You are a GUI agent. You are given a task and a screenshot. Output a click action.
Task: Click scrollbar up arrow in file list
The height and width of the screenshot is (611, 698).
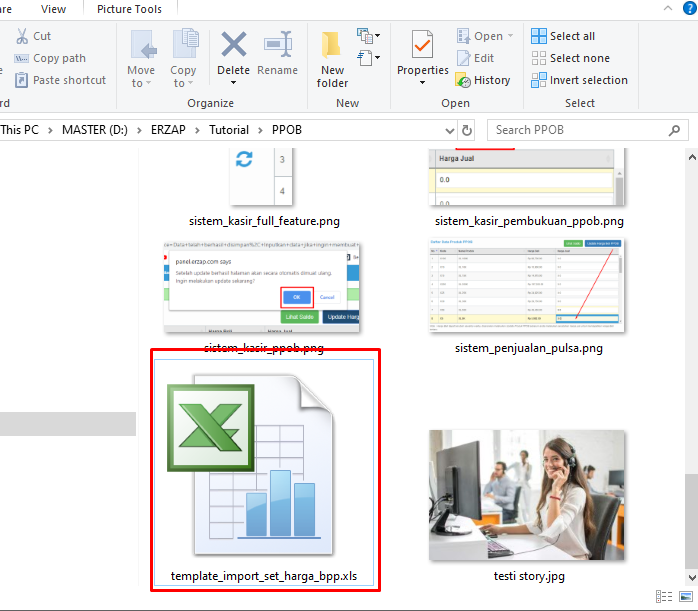point(692,157)
